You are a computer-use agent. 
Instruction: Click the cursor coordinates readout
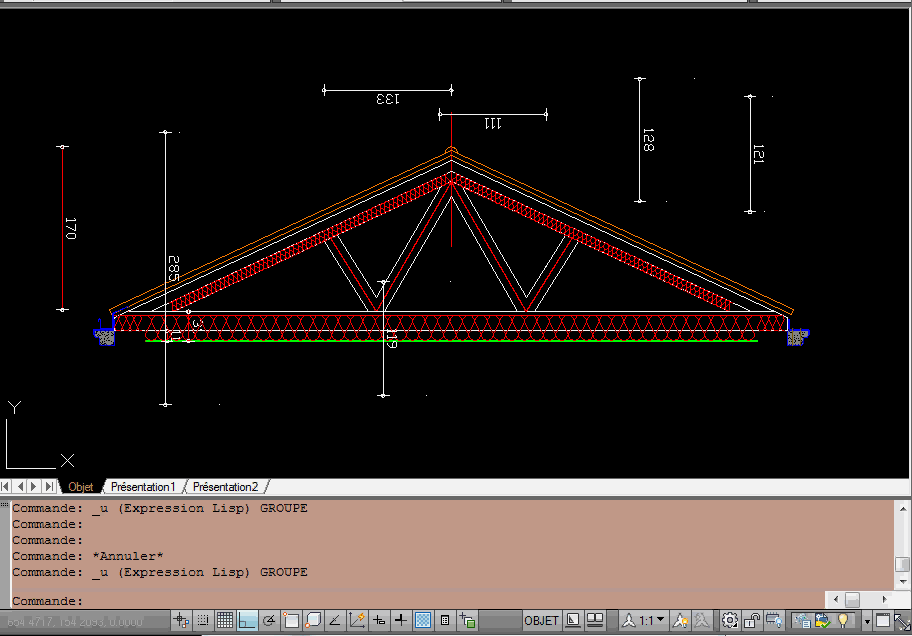point(74,622)
